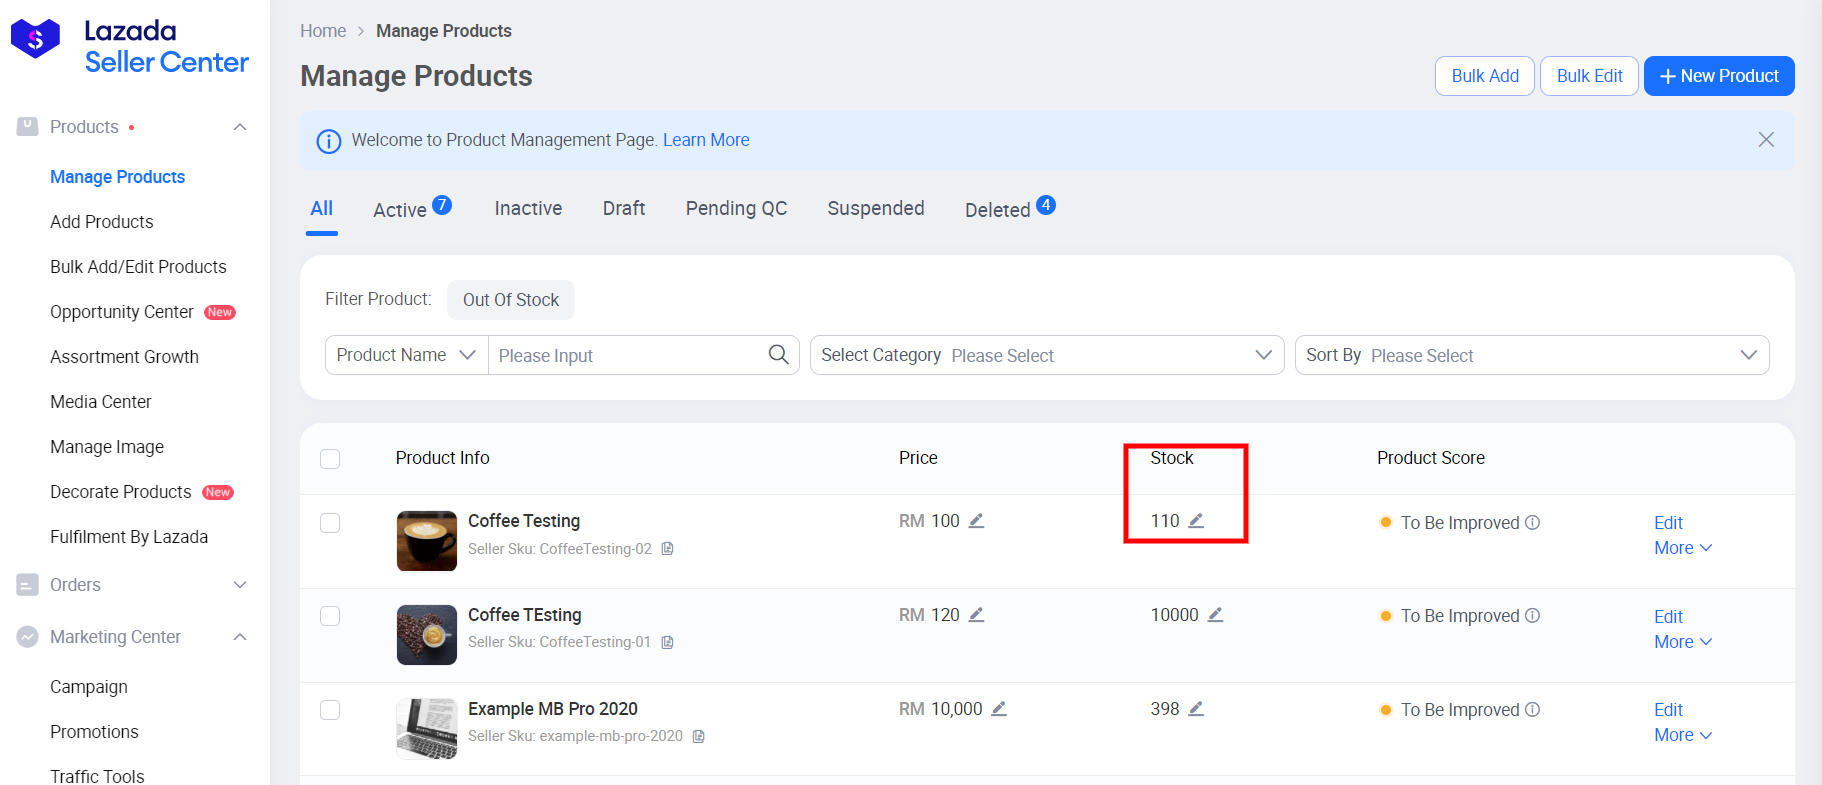Click the plus icon in New Product button
The image size is (1822, 785).
(1667, 76)
